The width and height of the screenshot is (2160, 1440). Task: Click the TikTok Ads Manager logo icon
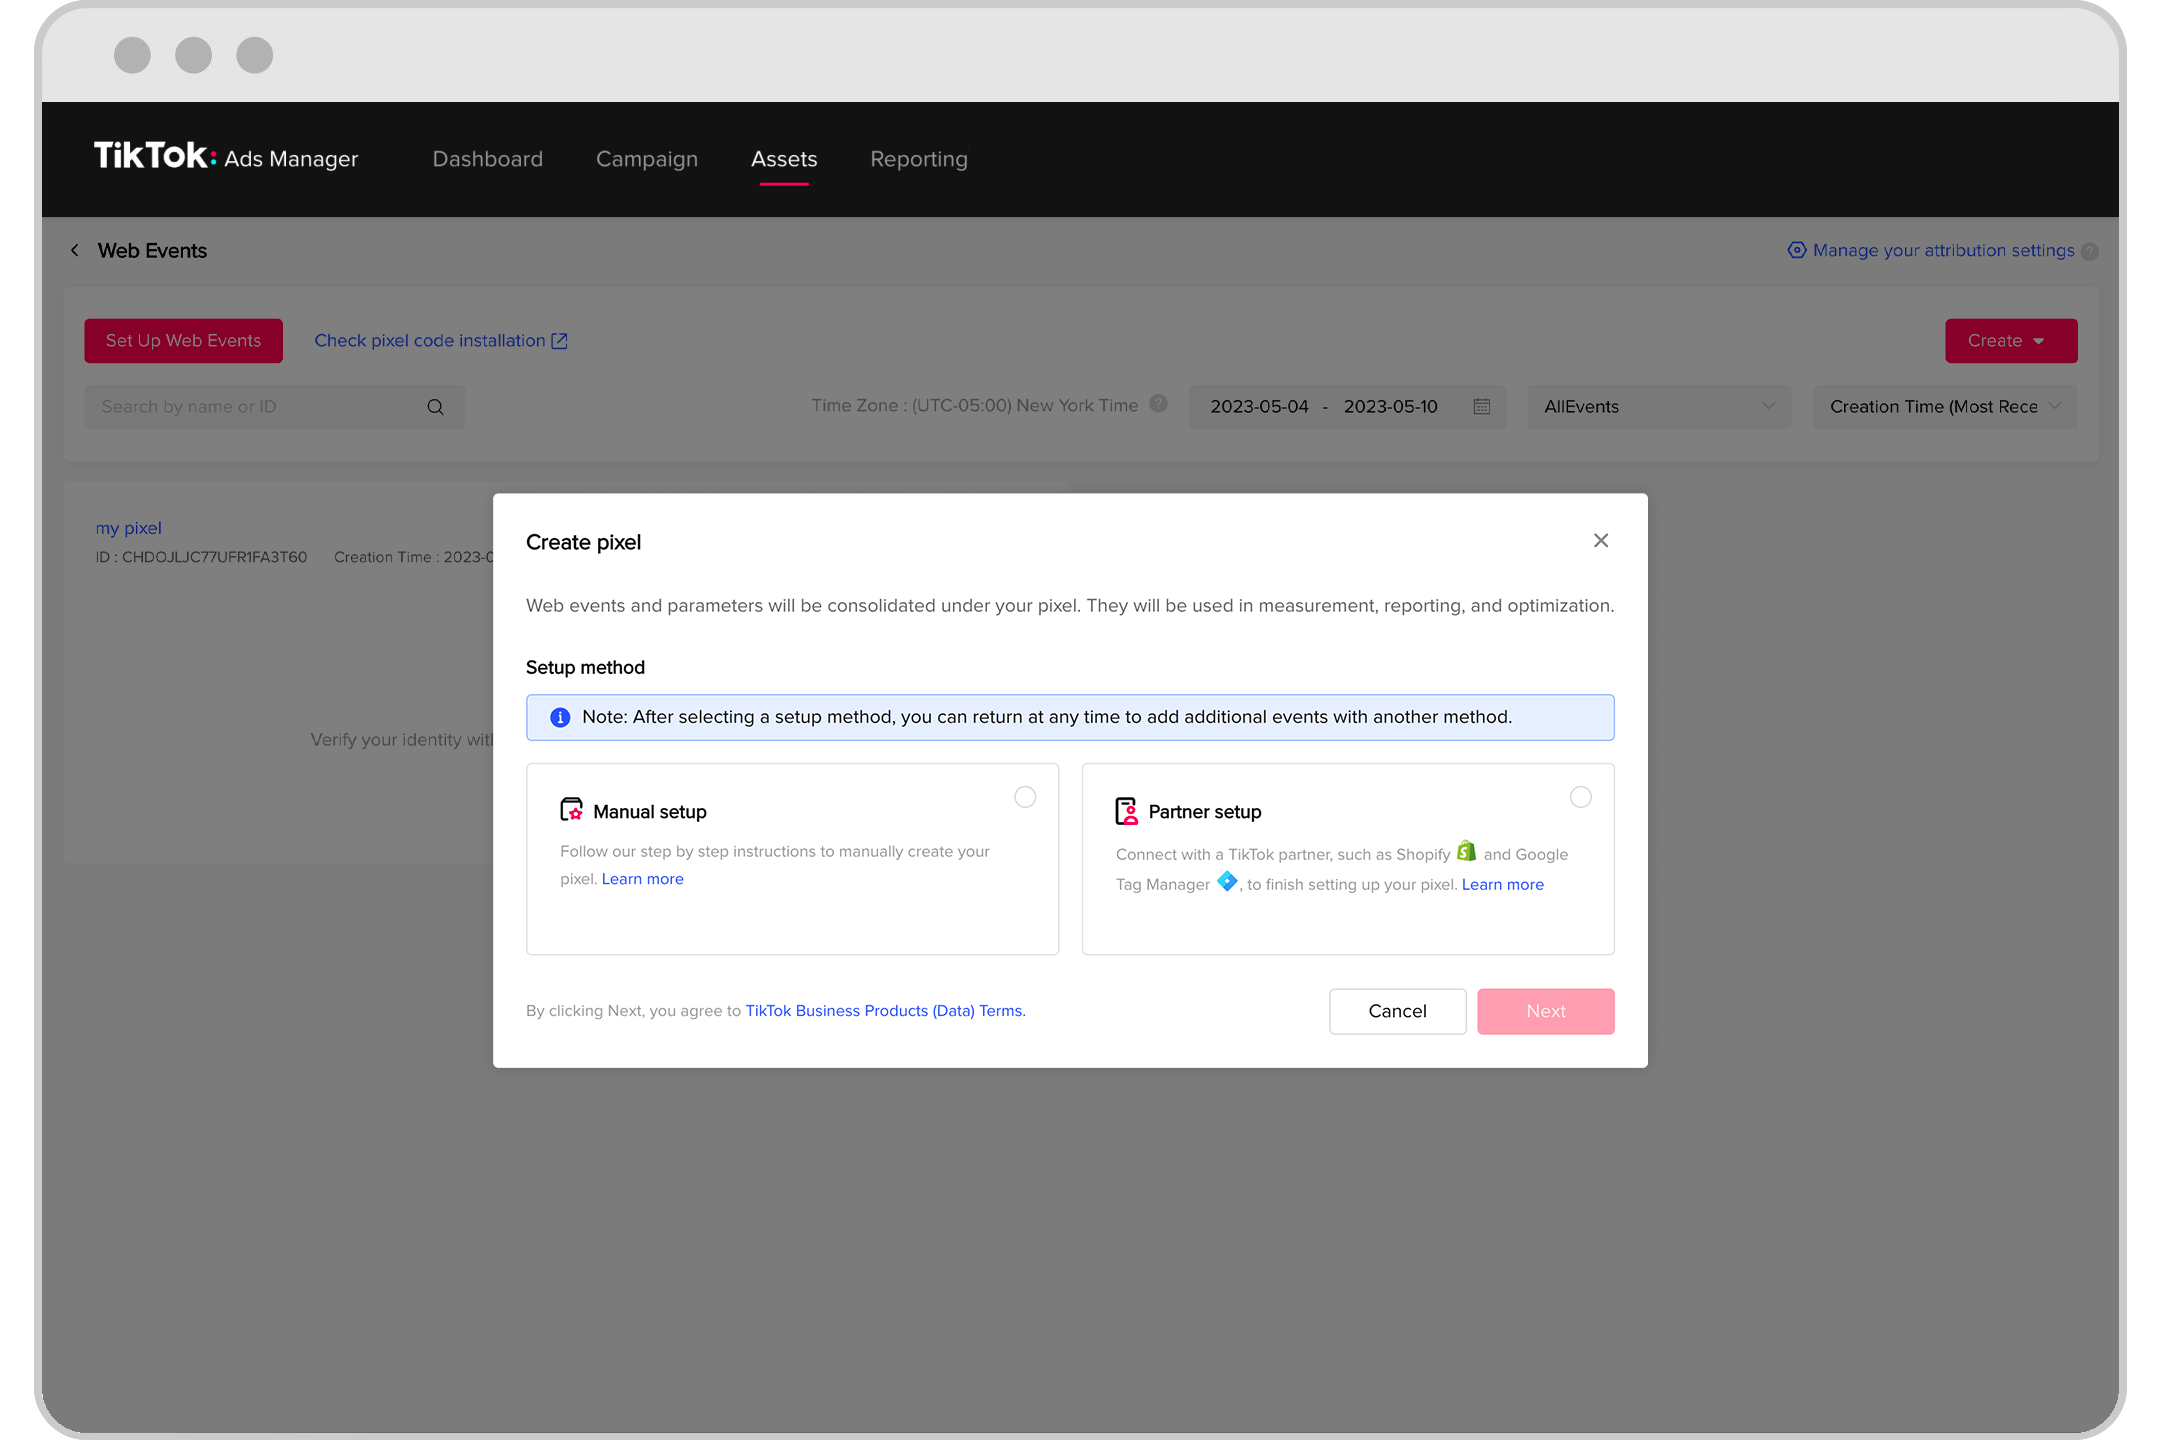tap(225, 159)
